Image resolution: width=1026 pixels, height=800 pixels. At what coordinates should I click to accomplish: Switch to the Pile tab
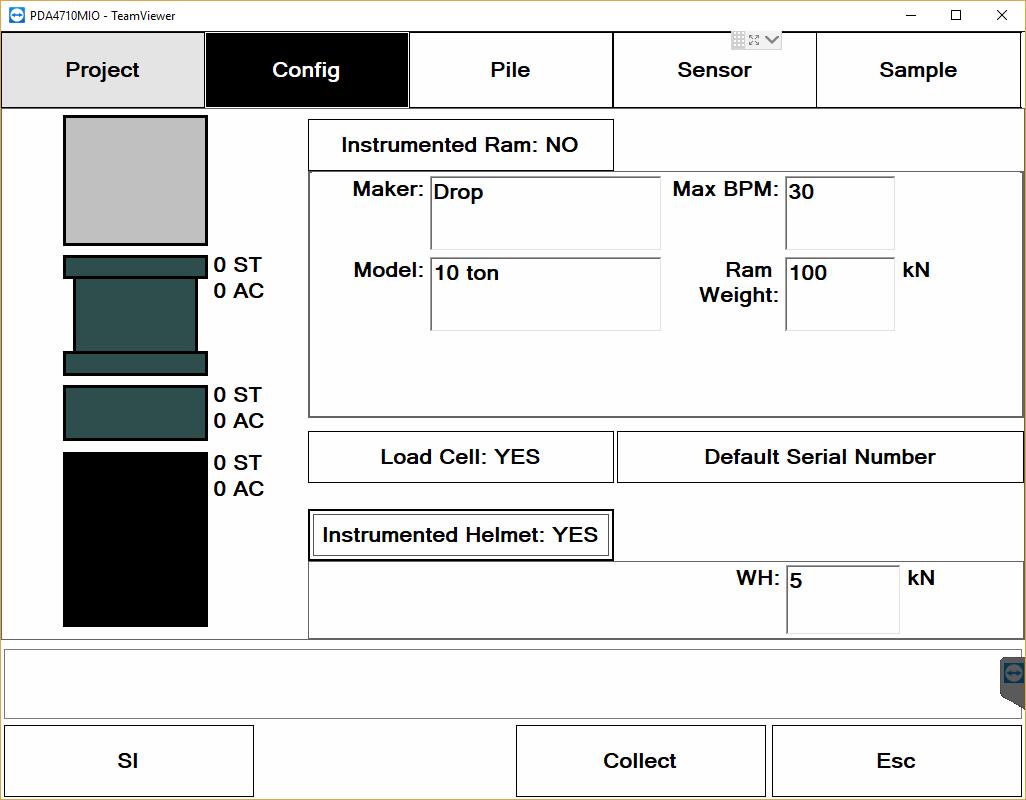(510, 70)
